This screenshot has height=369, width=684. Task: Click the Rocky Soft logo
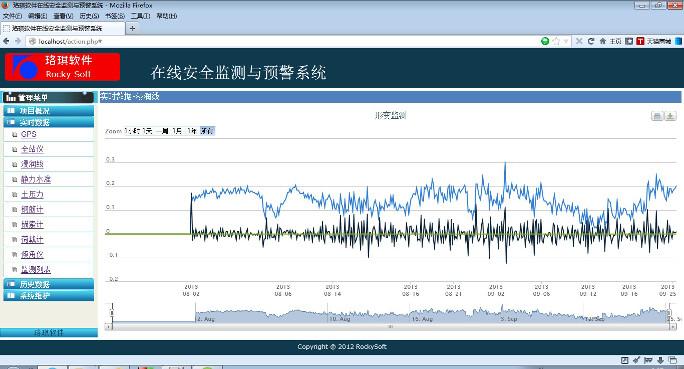pos(62,67)
